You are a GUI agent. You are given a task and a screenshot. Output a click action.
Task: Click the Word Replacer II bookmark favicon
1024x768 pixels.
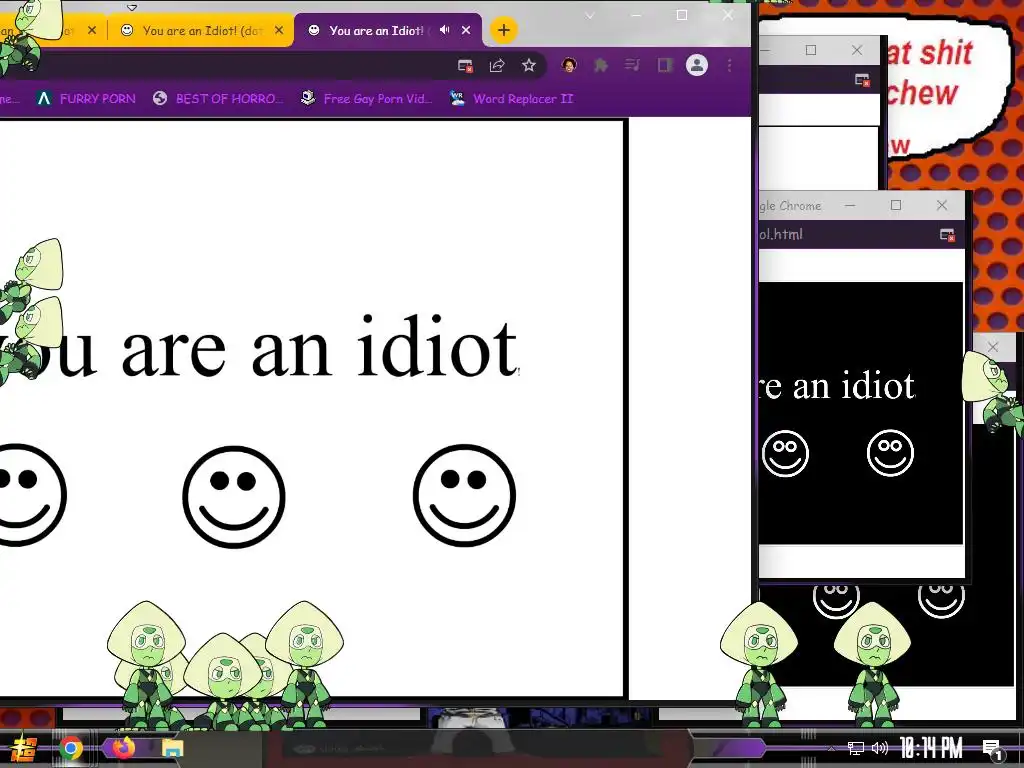tap(457, 99)
